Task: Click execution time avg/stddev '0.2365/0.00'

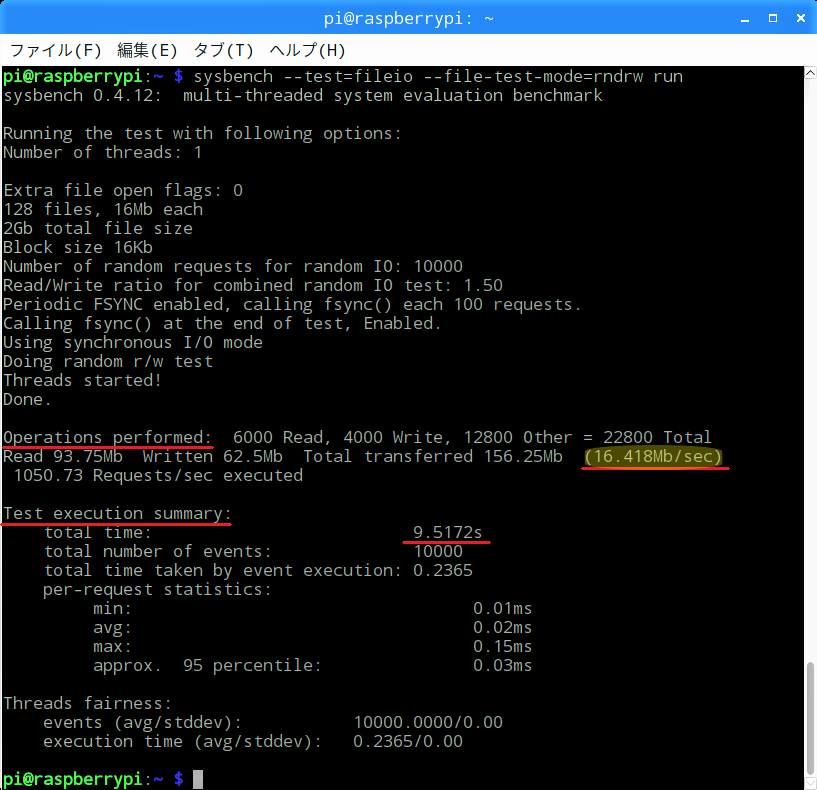Action: [408, 742]
